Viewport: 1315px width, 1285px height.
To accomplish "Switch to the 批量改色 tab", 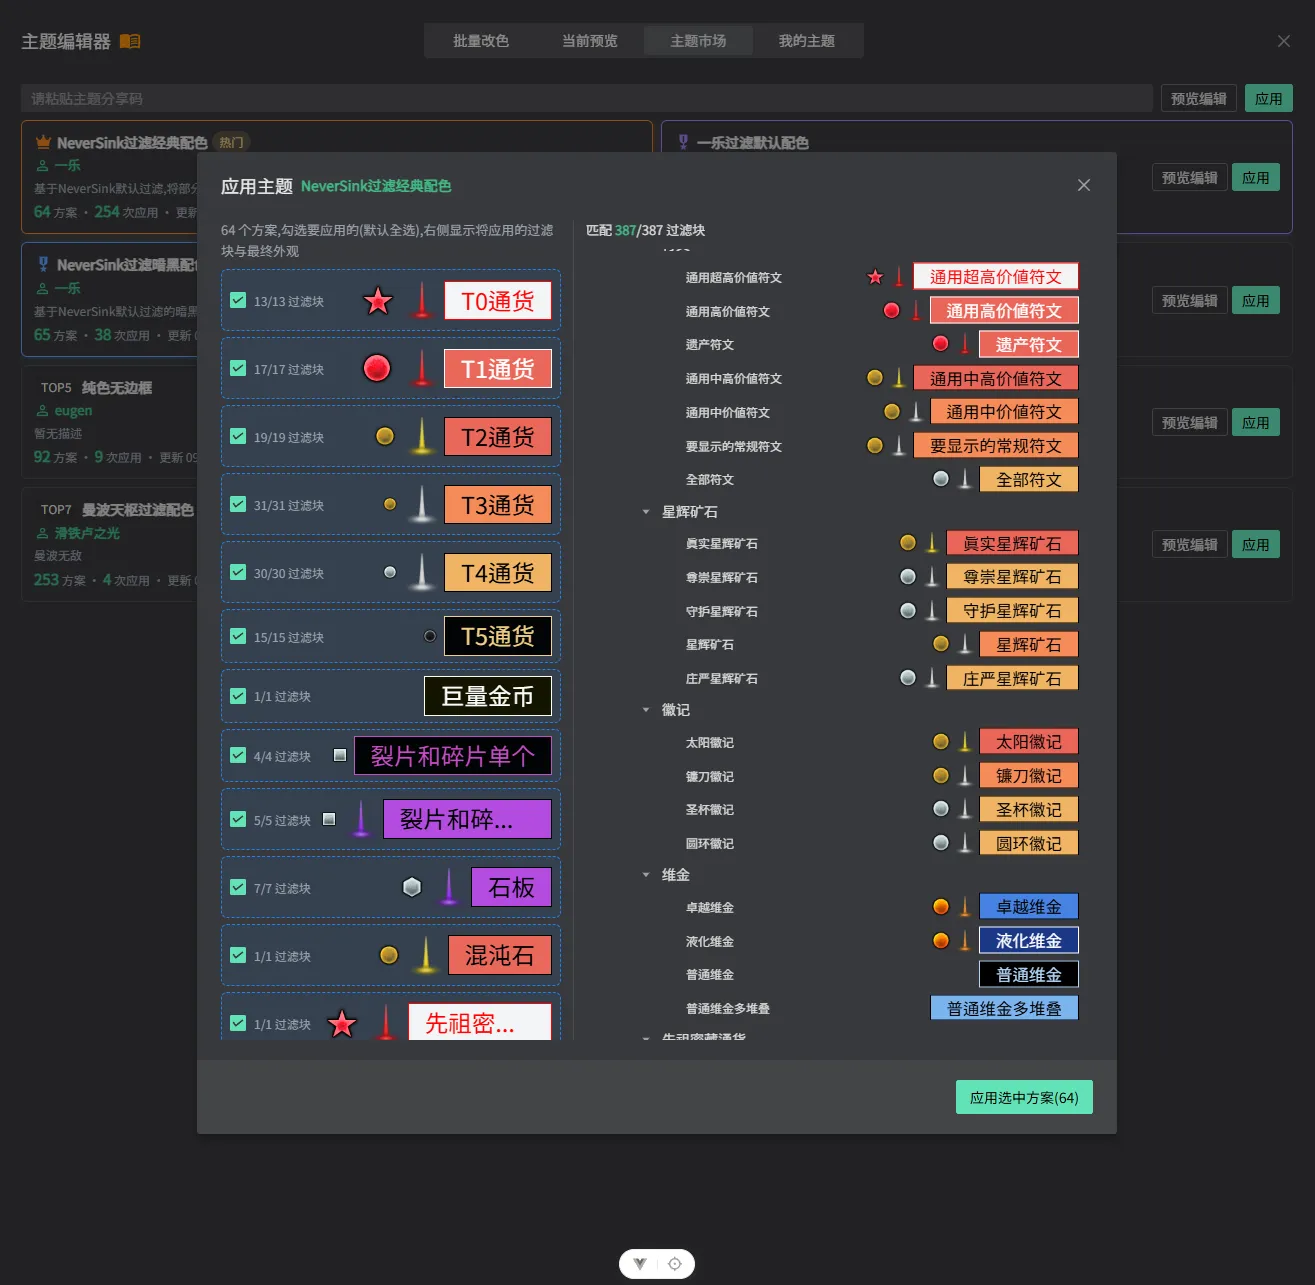I will point(481,41).
